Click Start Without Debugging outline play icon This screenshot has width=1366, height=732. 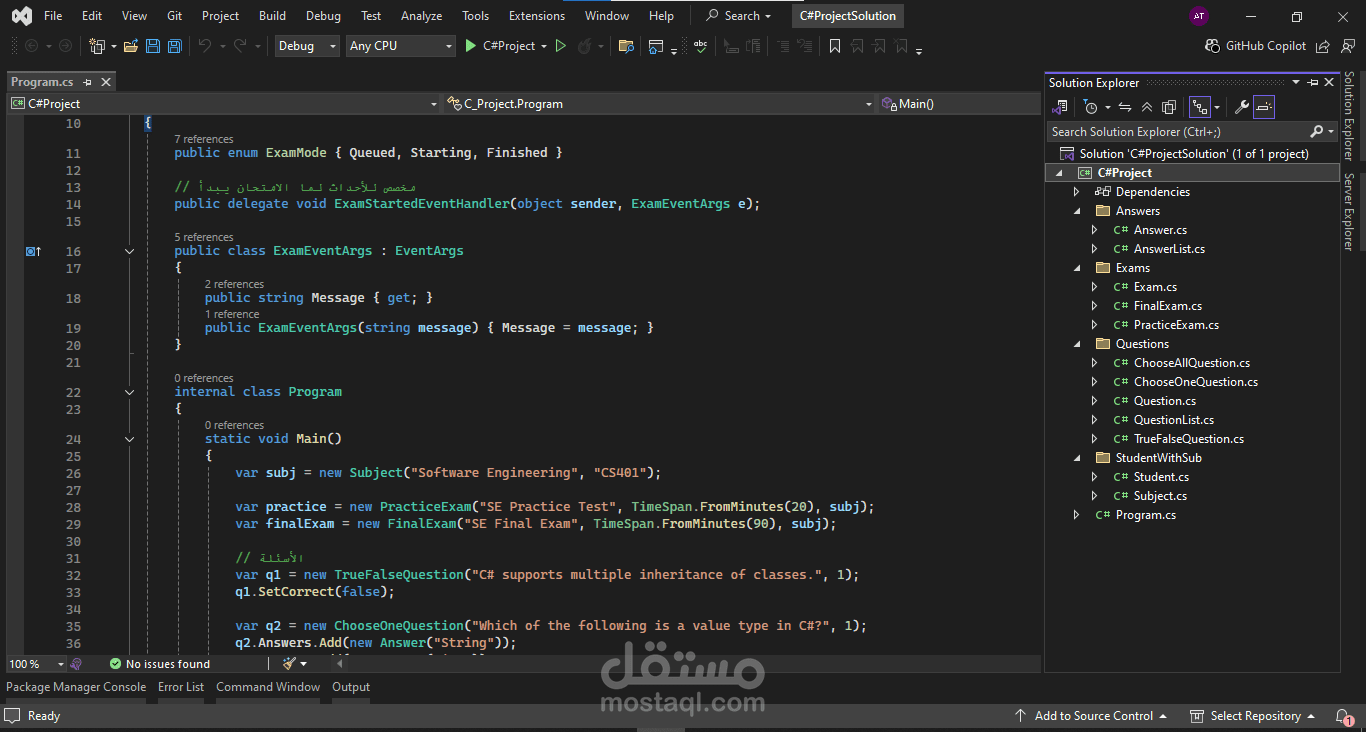(x=561, y=46)
